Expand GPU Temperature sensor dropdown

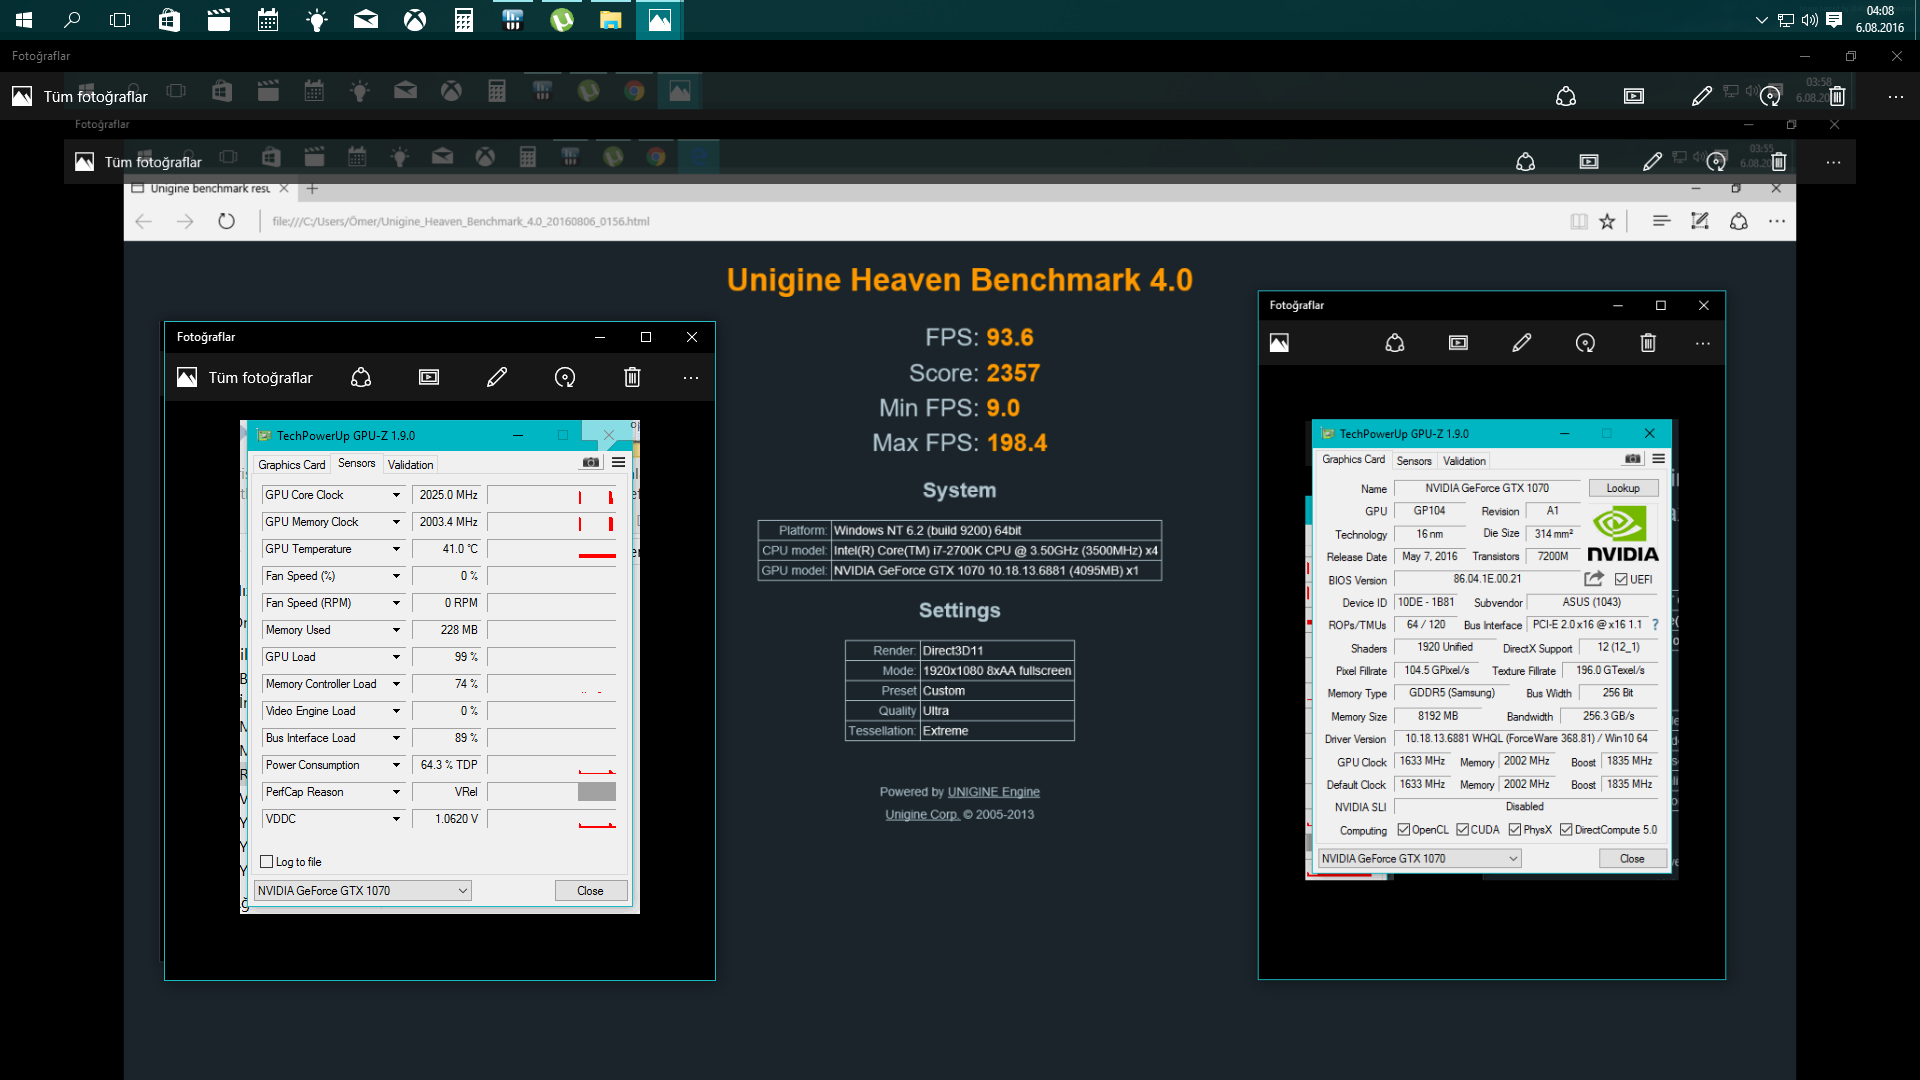pos(396,549)
